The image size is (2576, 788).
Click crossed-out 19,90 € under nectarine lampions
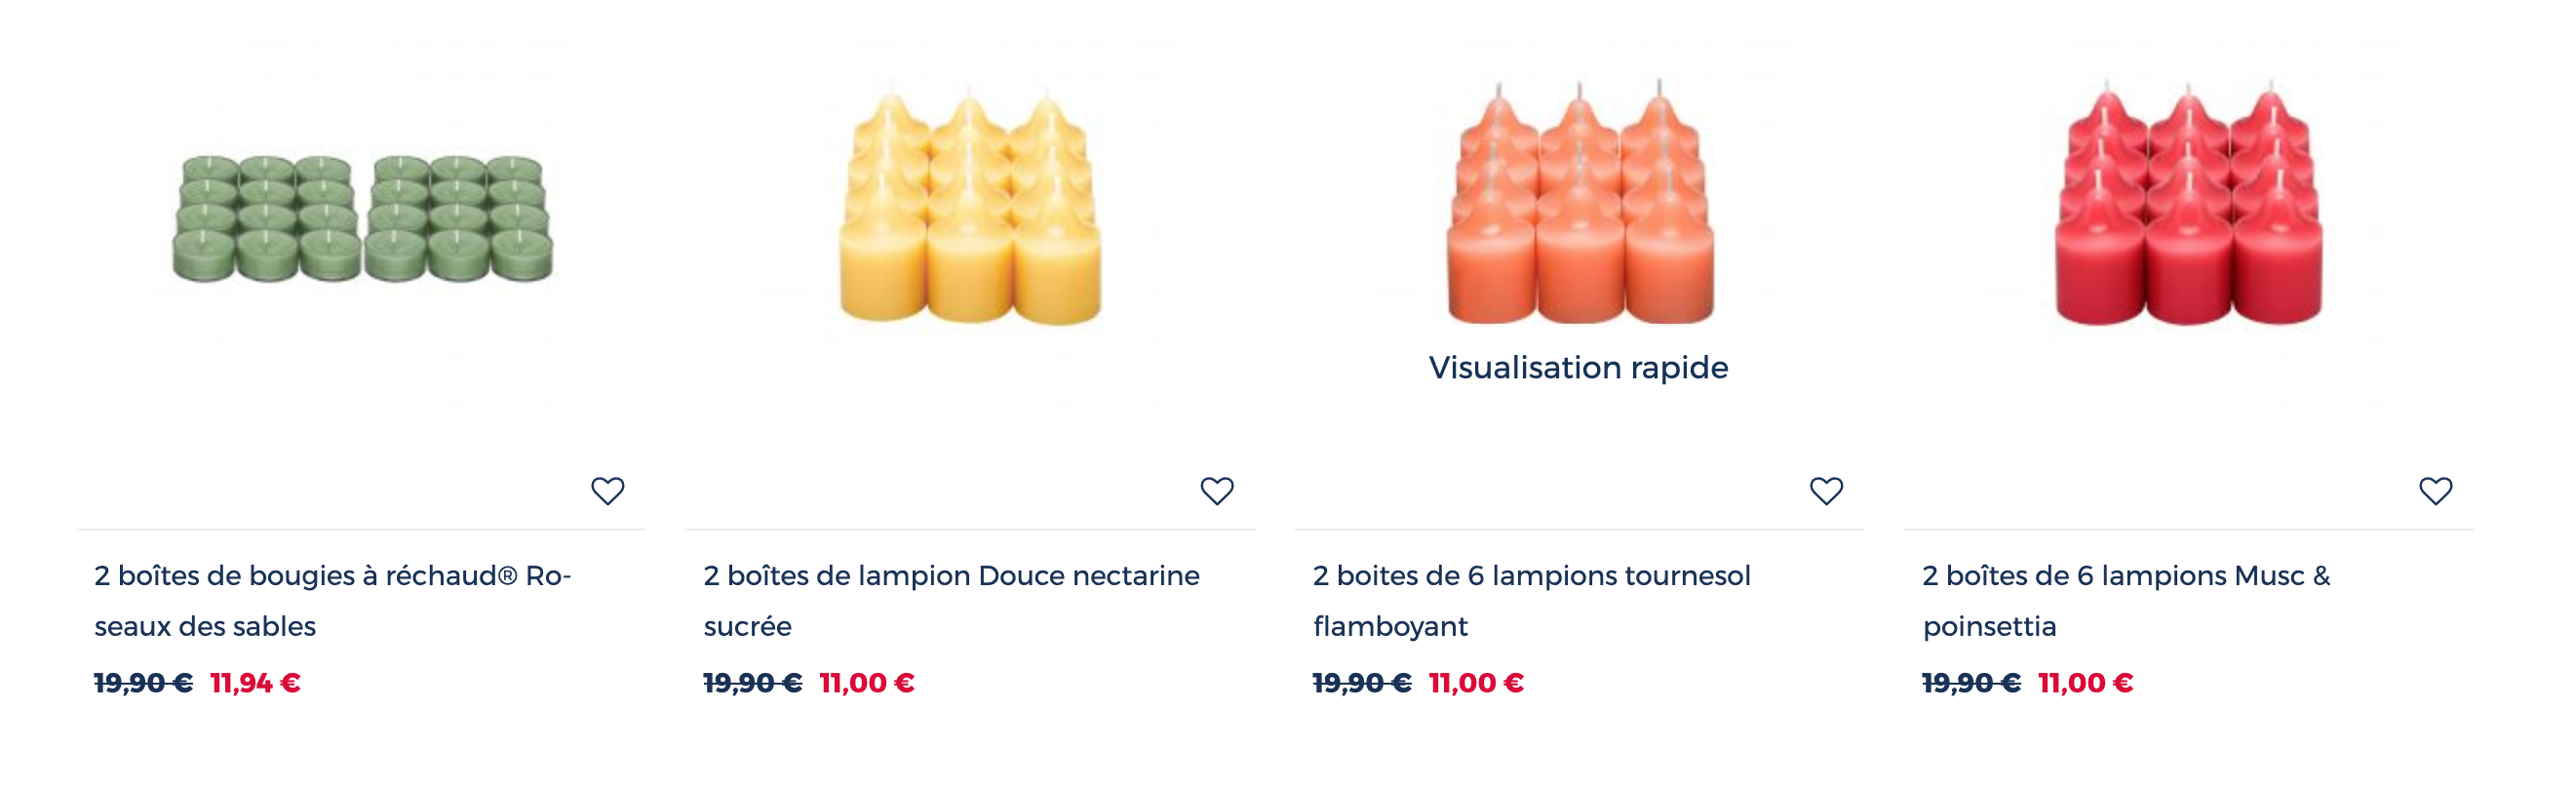coord(752,683)
